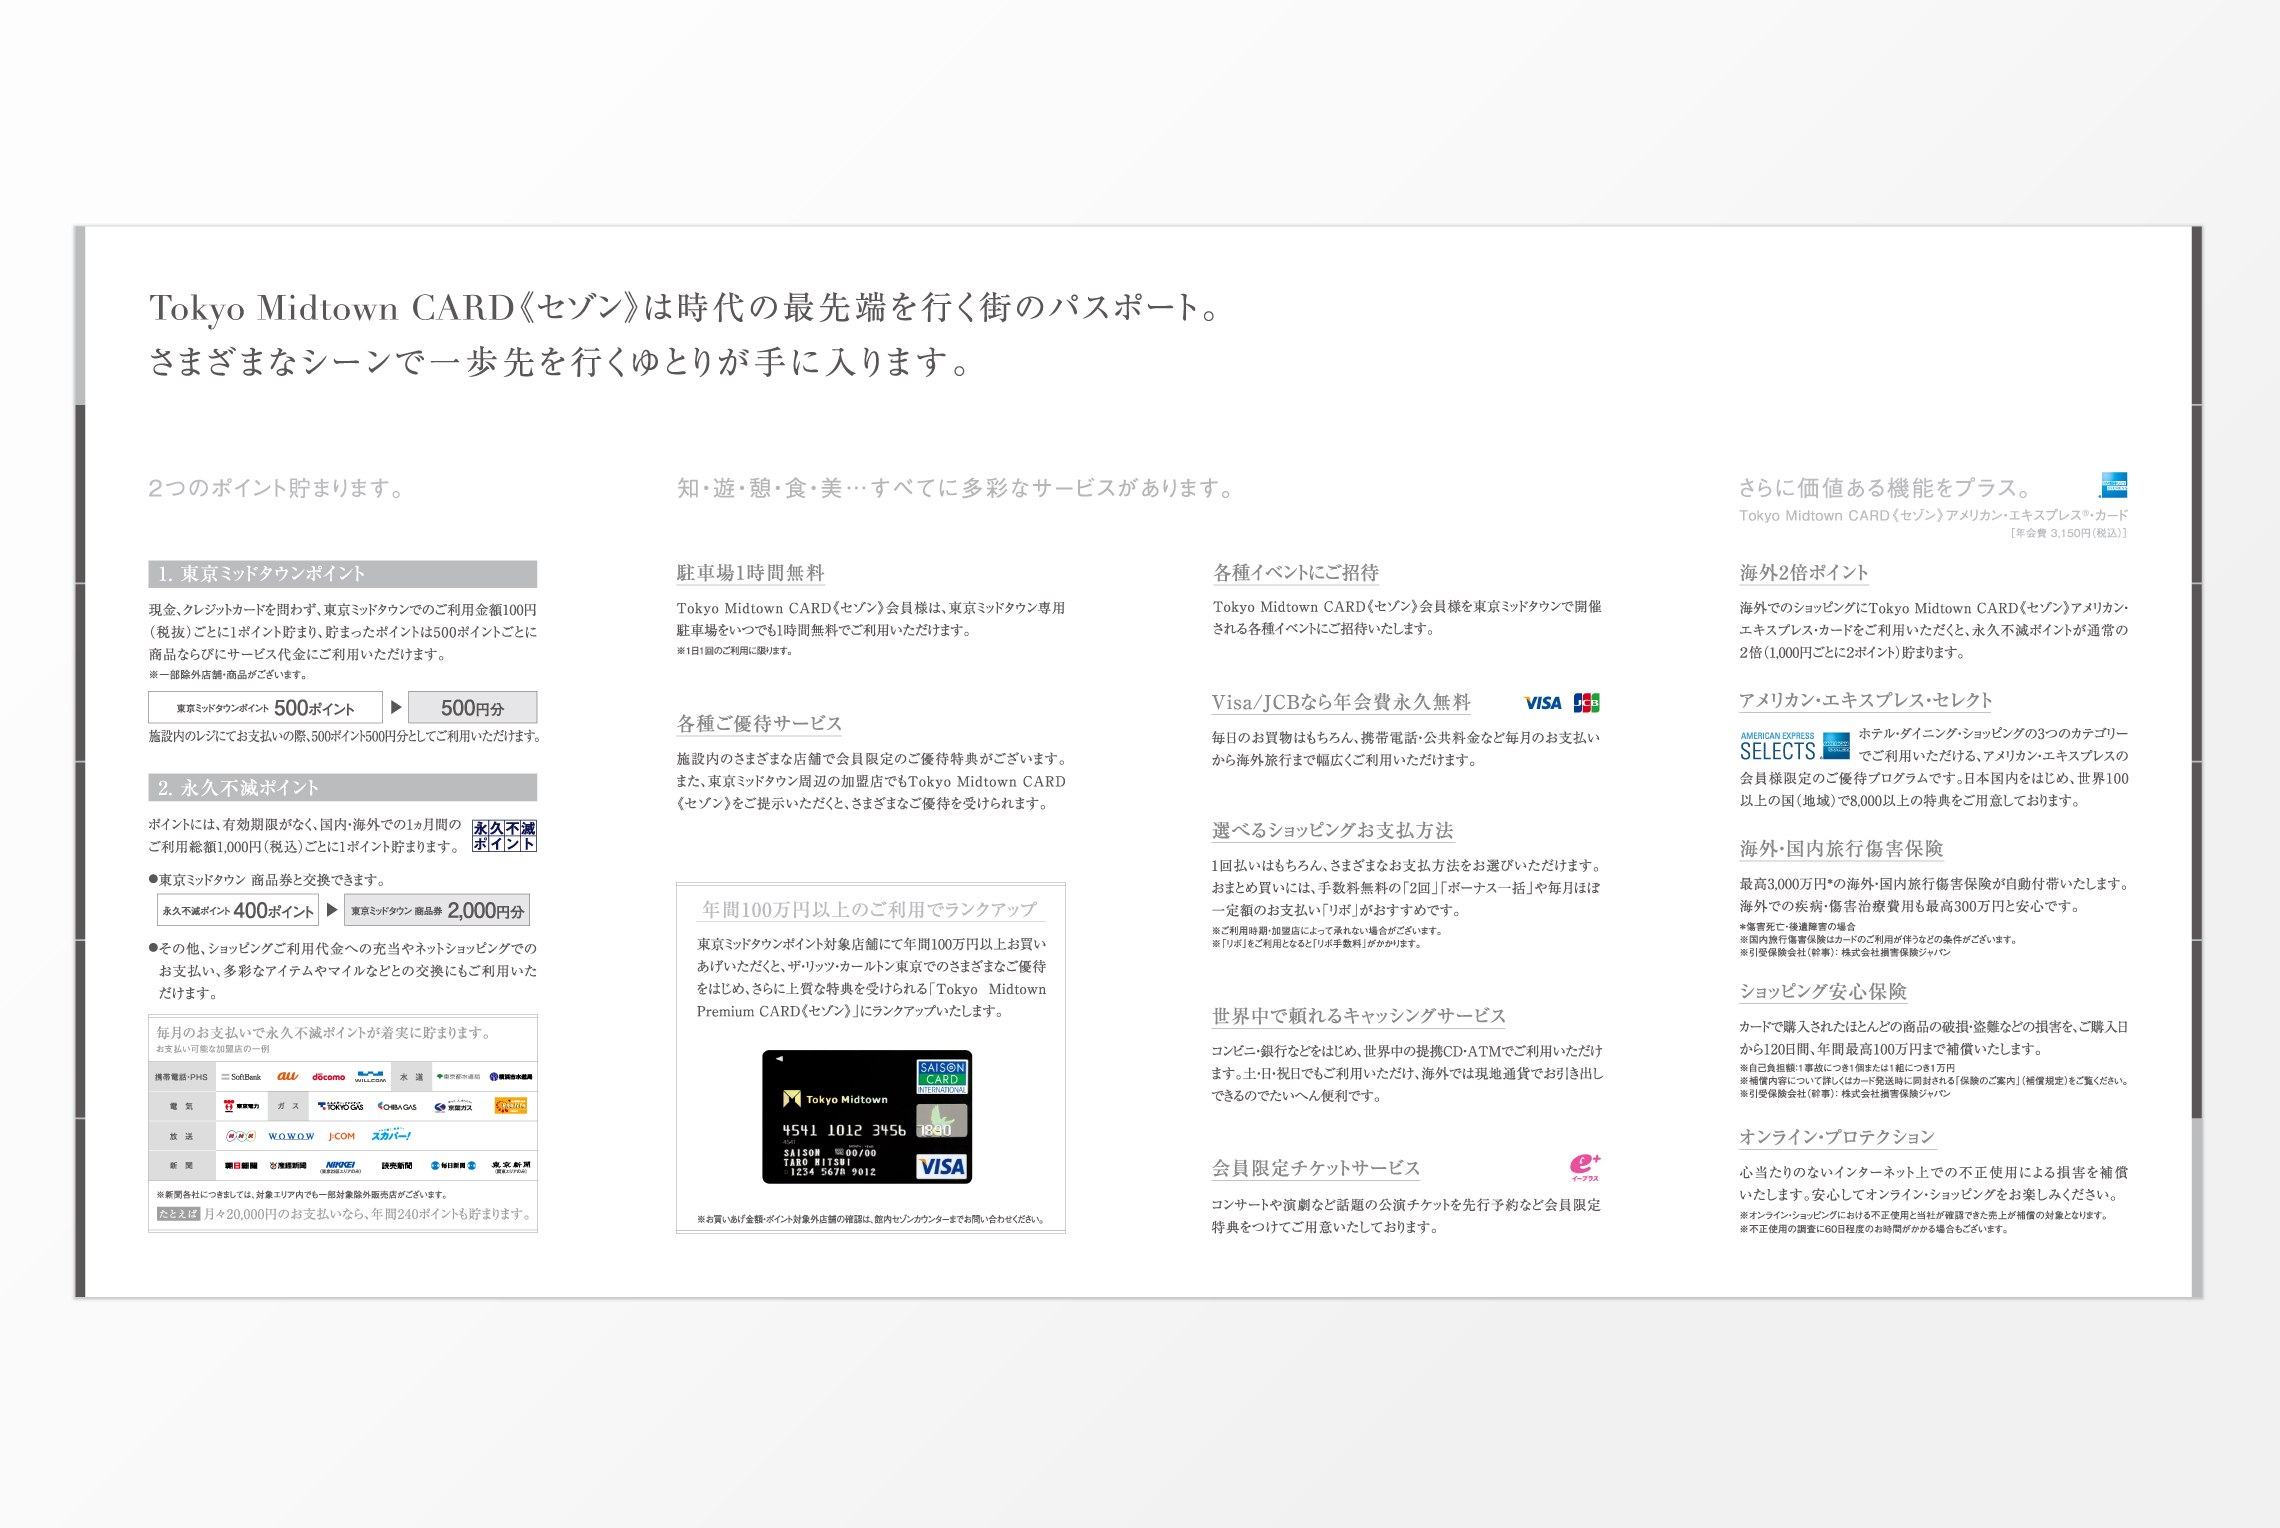This screenshot has height=1528, width=2280.
Task: Click the 会員限定チケットサービス heading
Action: point(1315,1168)
